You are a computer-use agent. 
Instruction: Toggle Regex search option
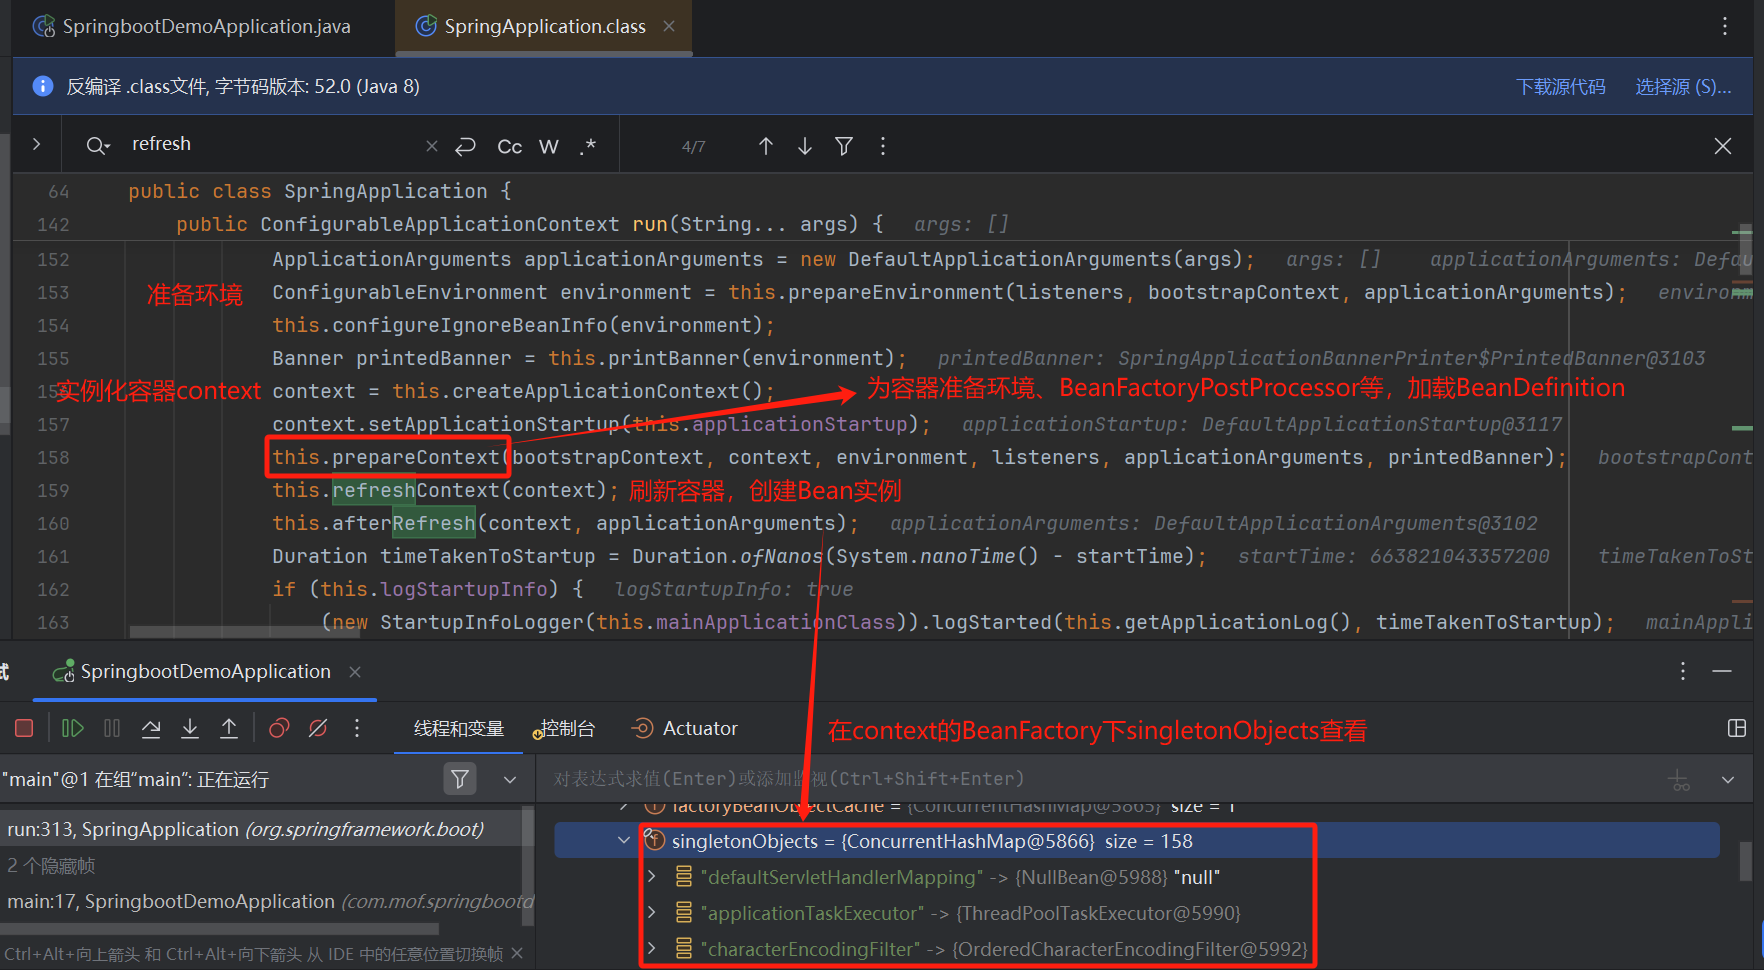coord(588,146)
